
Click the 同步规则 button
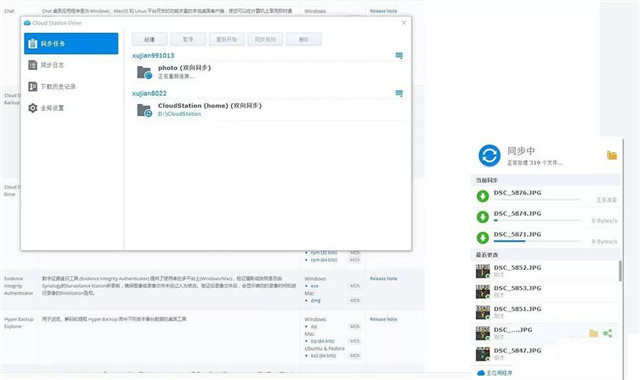265,40
